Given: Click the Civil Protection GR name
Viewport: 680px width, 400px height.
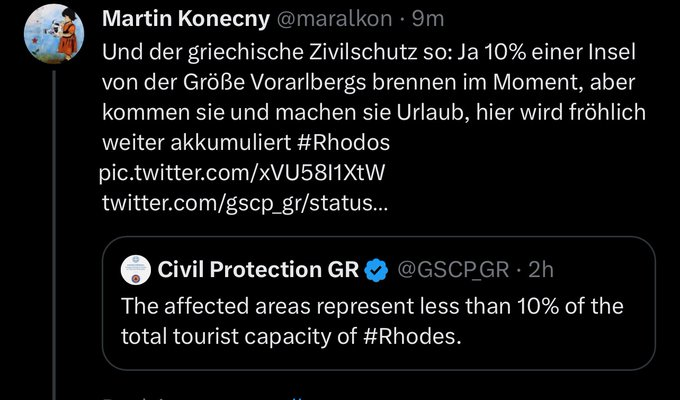Looking at the screenshot, I should pos(256,268).
